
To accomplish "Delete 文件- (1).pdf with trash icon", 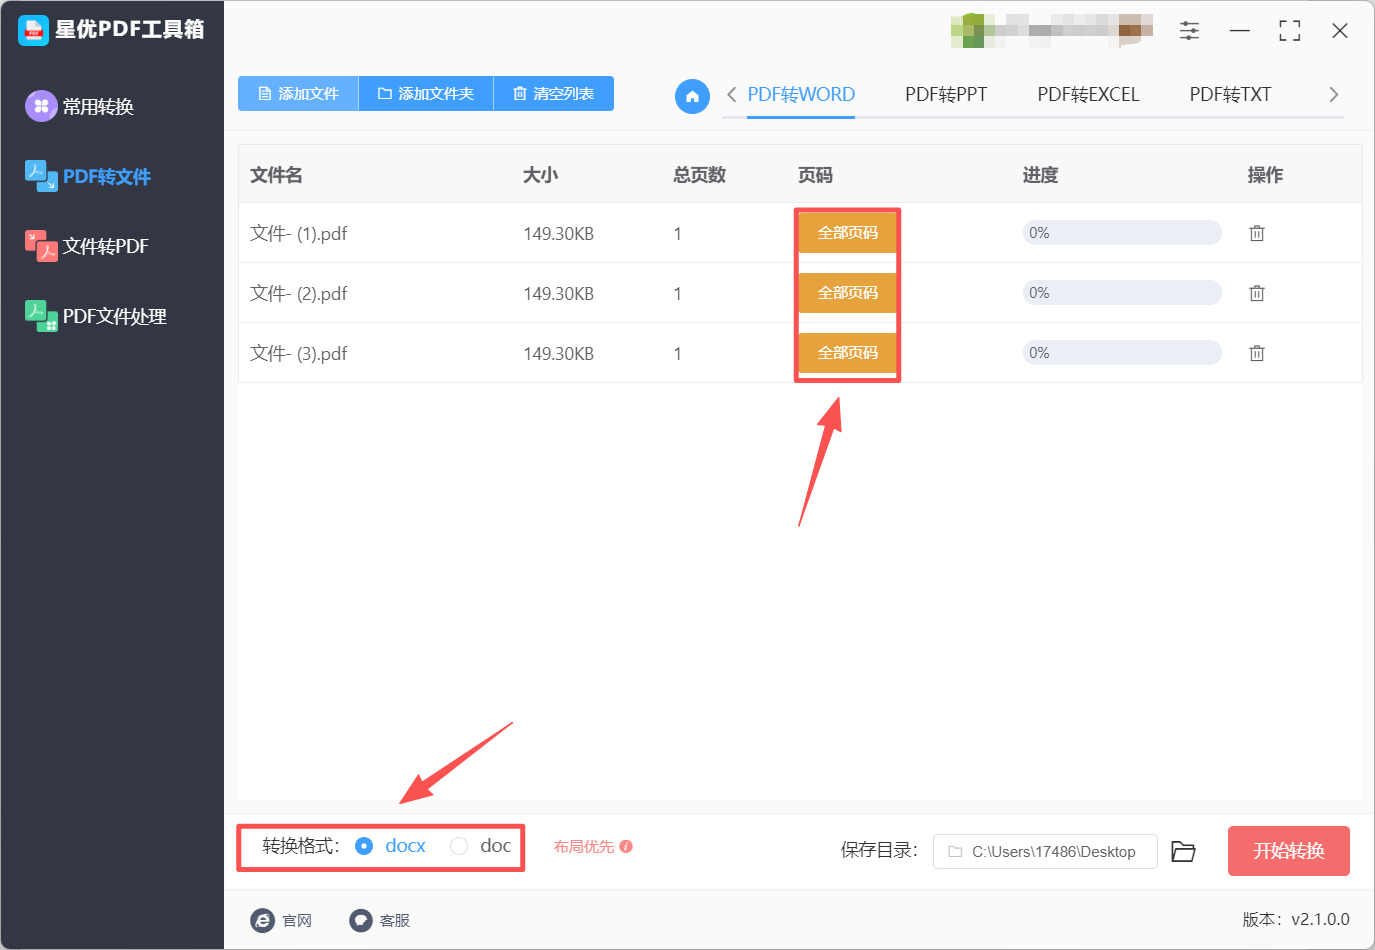I will (x=1257, y=233).
